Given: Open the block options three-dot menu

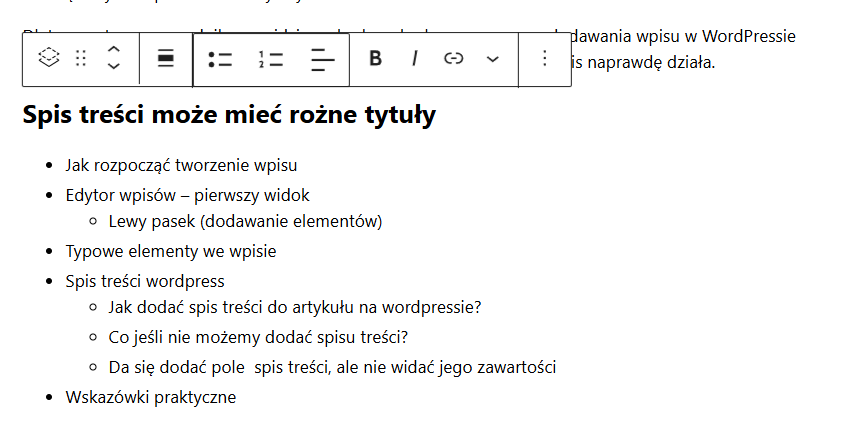Looking at the screenshot, I should [x=544, y=59].
